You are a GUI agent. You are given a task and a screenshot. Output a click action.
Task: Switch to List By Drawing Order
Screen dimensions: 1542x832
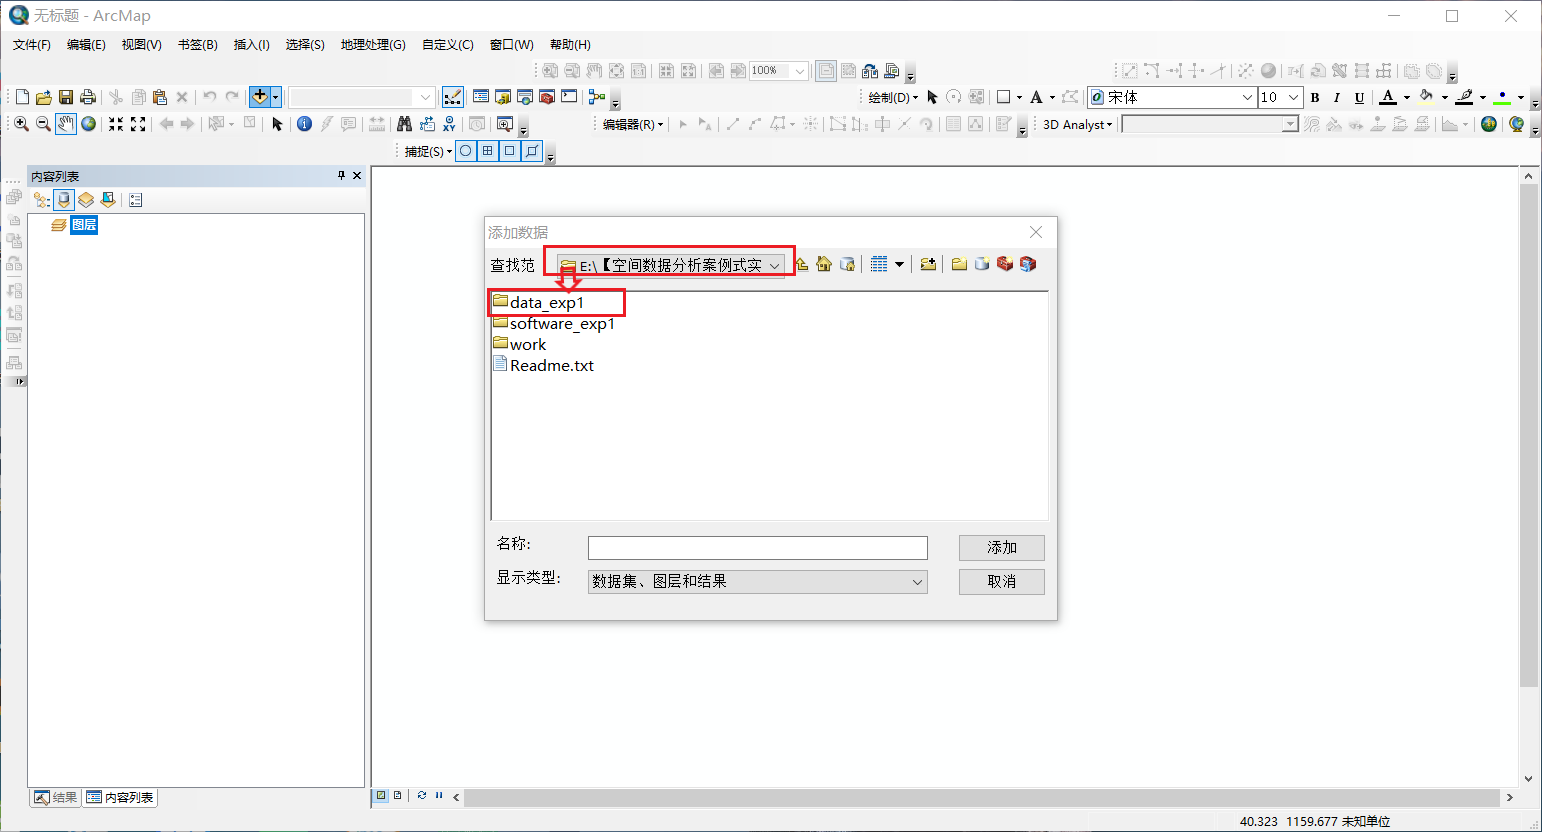(41, 200)
